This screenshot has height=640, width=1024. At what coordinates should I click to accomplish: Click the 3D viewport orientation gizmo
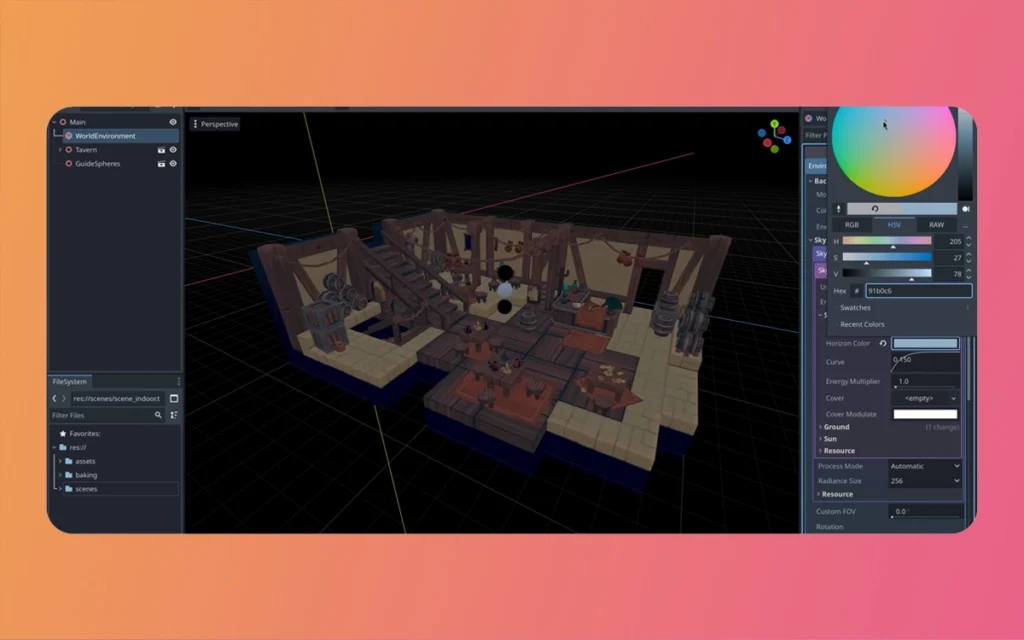tap(773, 137)
